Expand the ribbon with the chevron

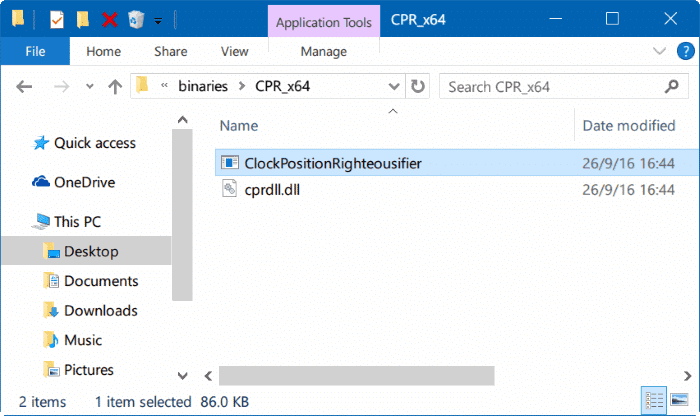tap(659, 51)
